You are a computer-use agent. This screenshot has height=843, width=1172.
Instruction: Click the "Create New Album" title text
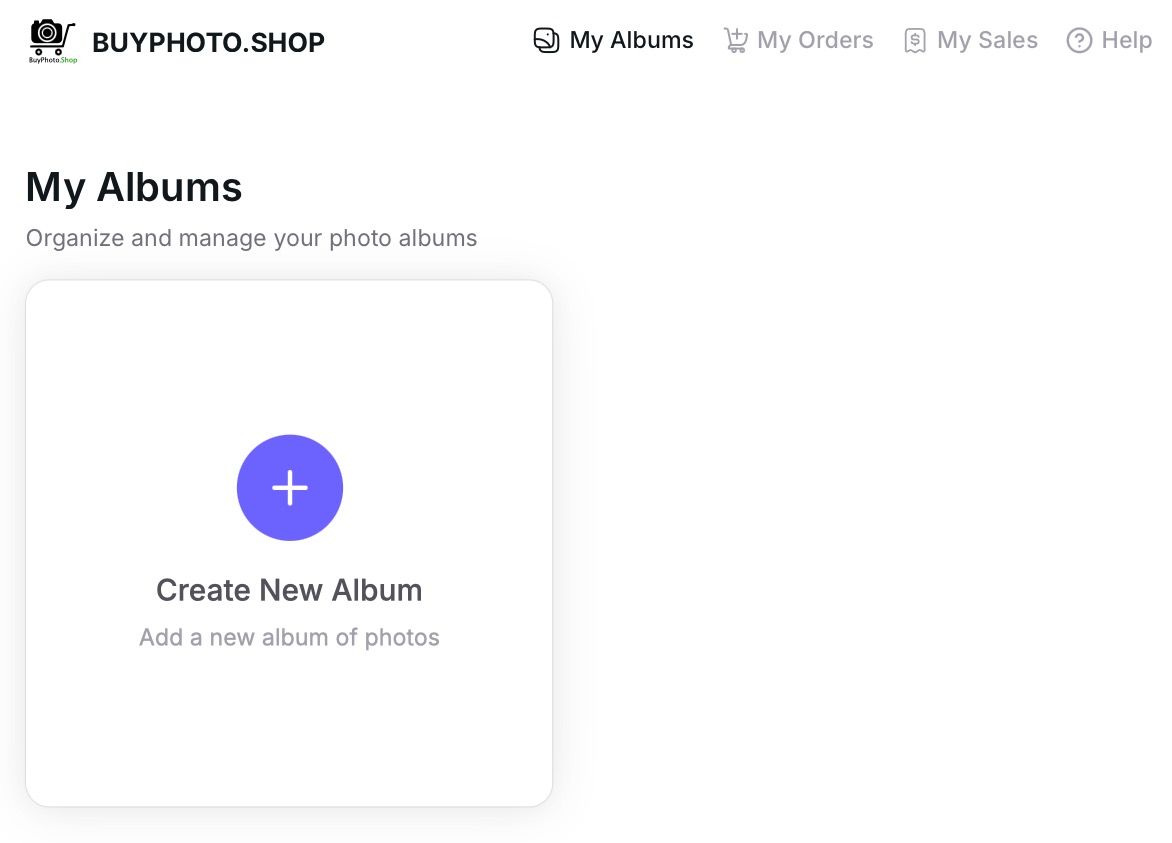pyautogui.click(x=289, y=590)
